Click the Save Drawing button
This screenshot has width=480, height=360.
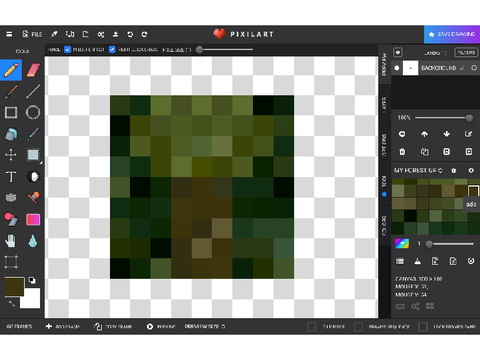pos(452,34)
